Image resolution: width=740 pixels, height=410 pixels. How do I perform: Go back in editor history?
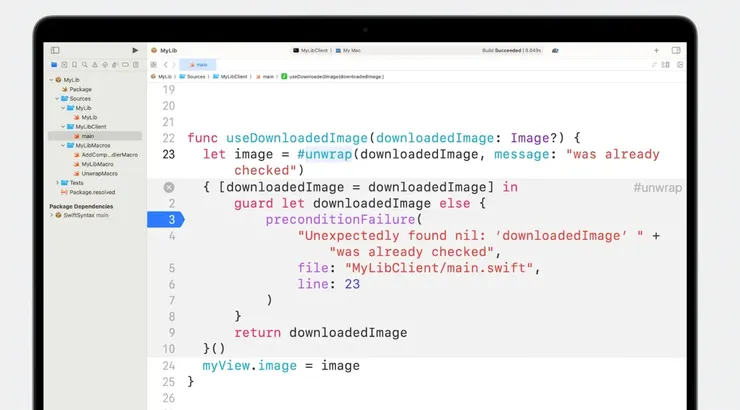pyautogui.click(x=166, y=65)
